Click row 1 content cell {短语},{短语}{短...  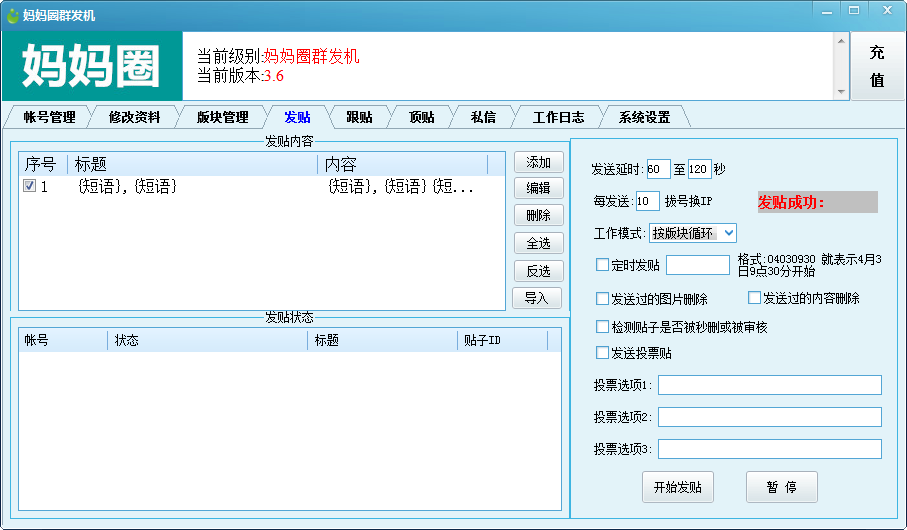(400, 186)
